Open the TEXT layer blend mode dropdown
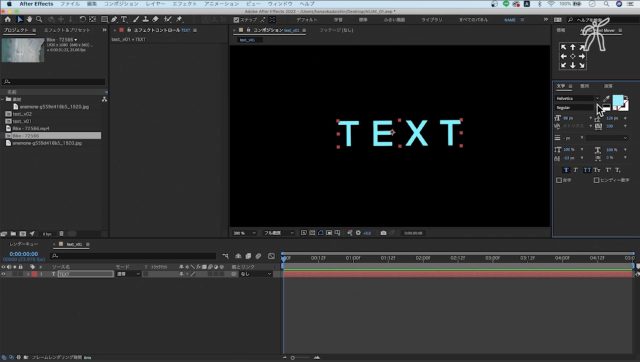The image size is (640, 362). [x=128, y=274]
